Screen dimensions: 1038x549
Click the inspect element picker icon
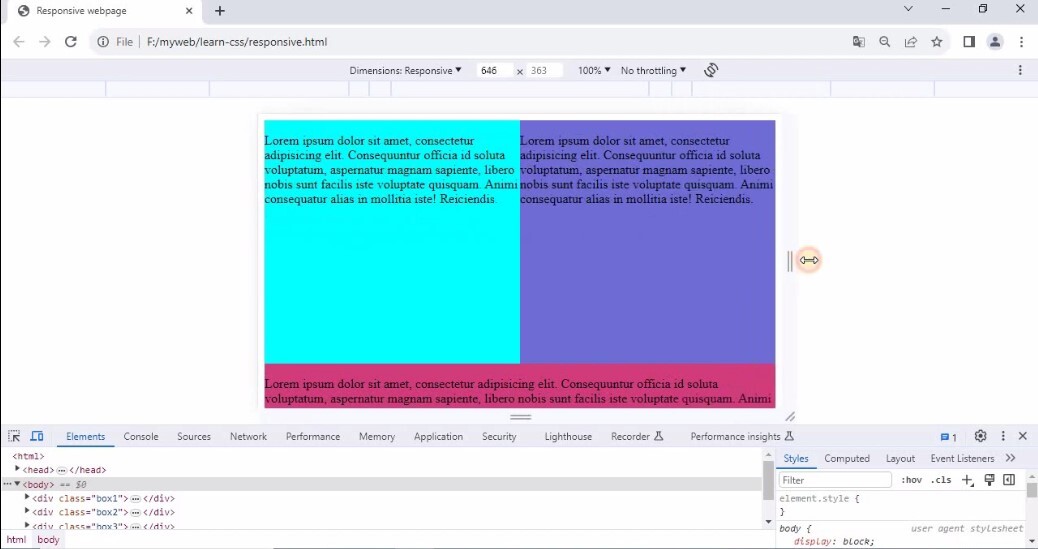click(14, 437)
